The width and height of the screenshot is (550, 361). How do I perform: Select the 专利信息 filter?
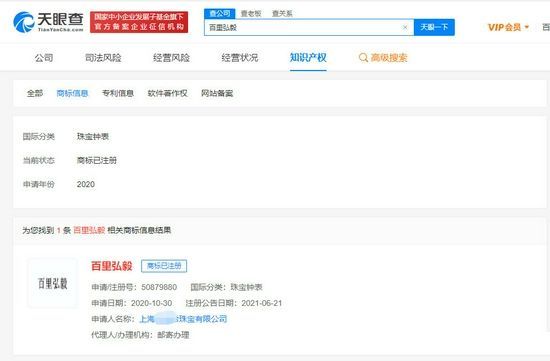[118, 93]
